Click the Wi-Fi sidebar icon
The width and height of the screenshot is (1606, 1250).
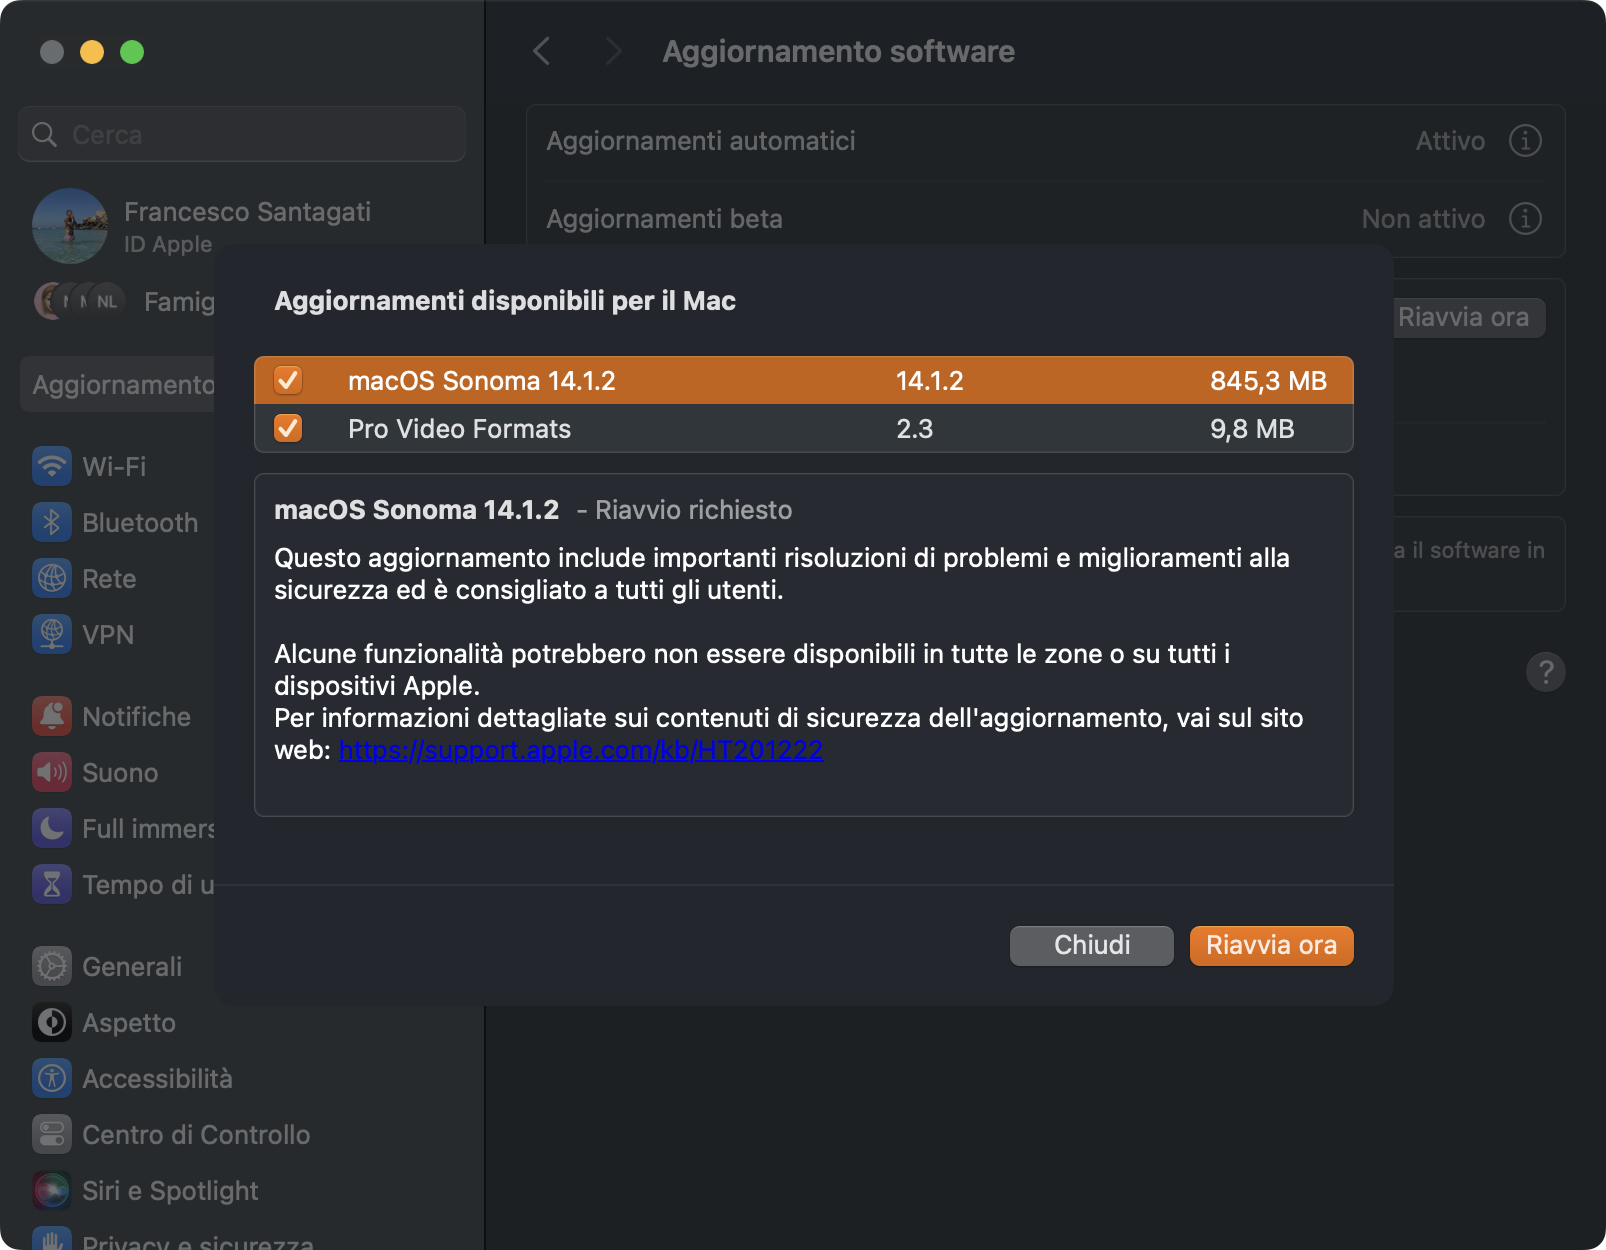[52, 466]
